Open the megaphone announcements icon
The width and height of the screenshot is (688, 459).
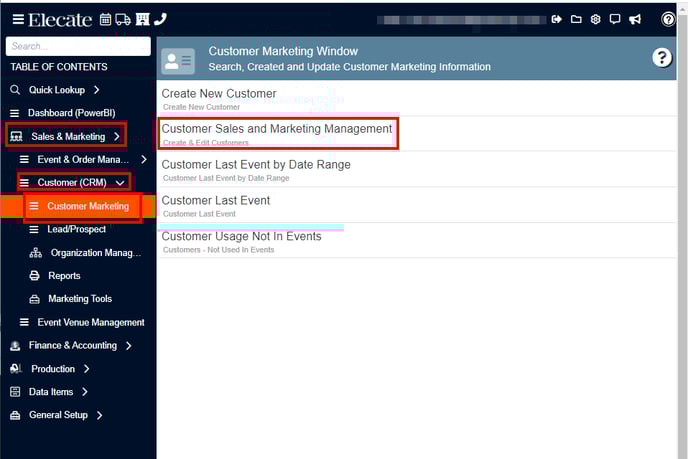(635, 19)
